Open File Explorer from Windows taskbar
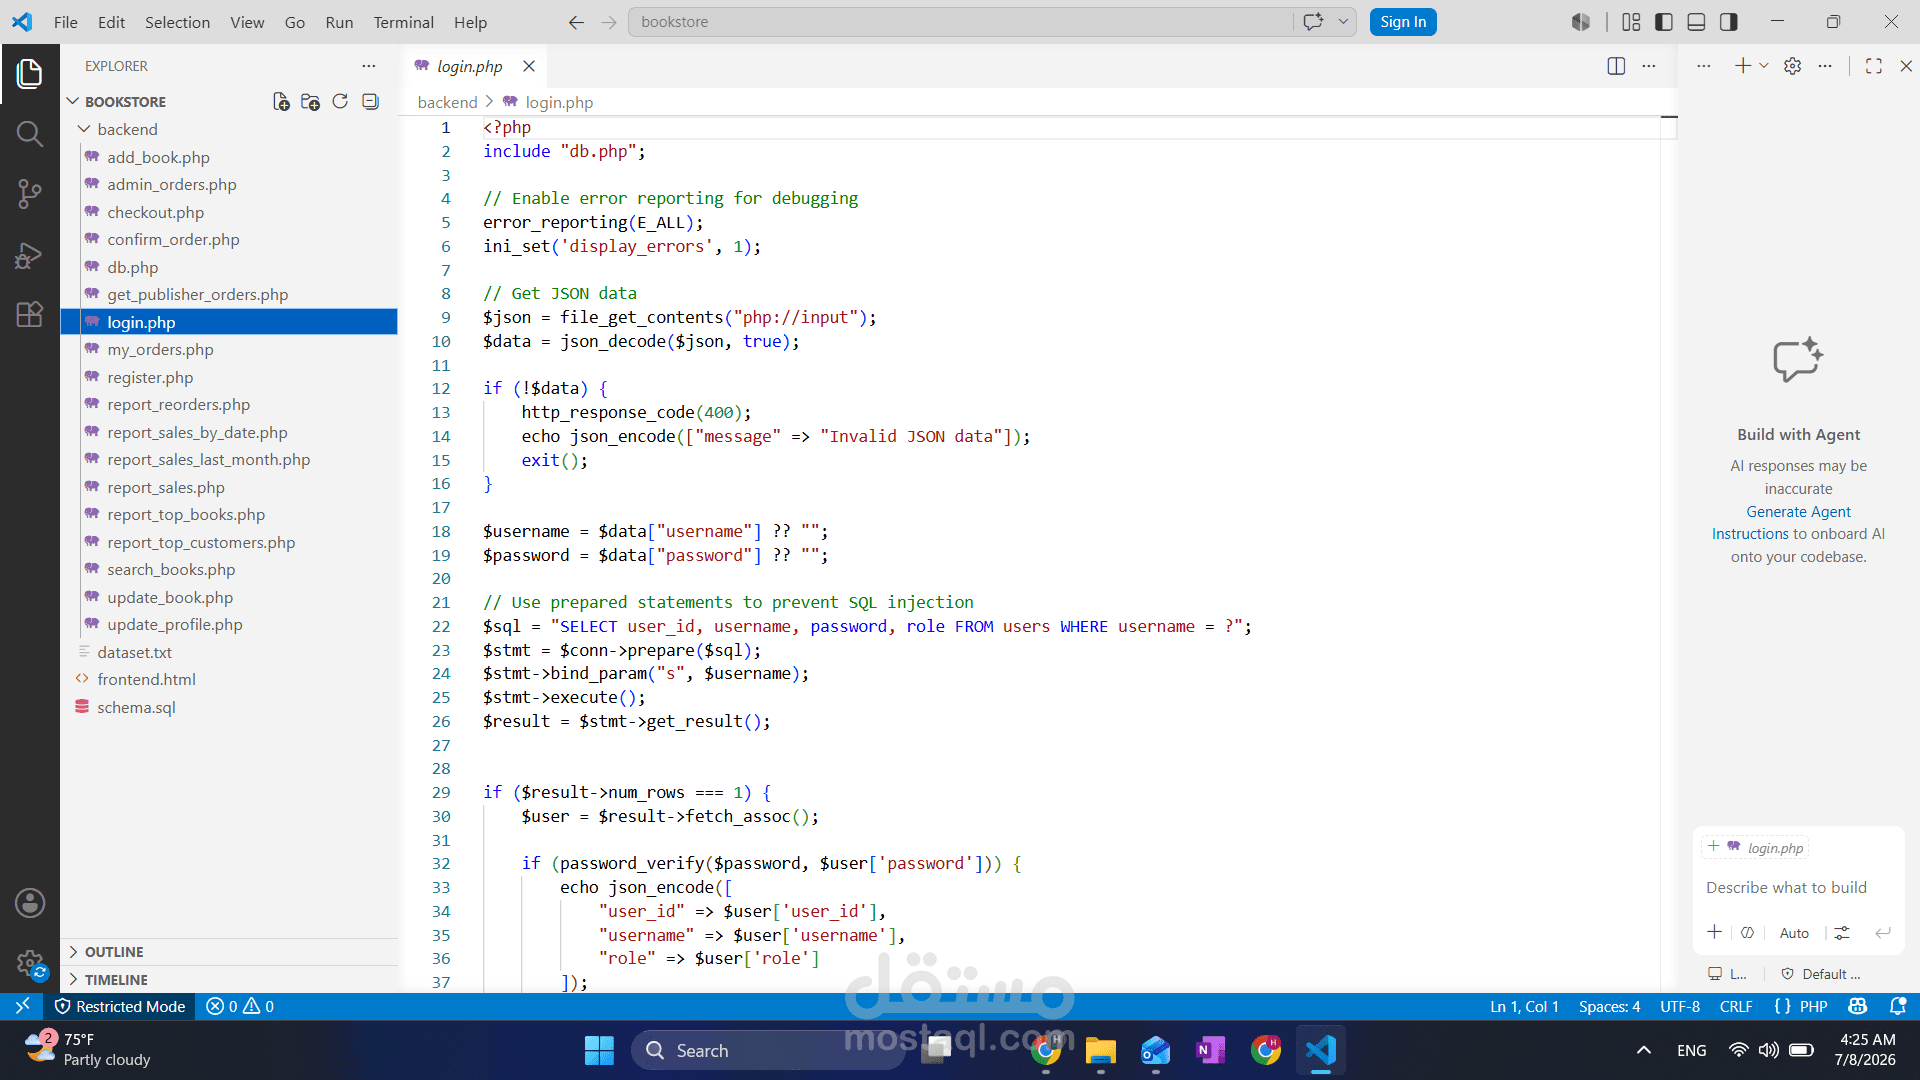The height and width of the screenshot is (1080, 1920). tap(1100, 1051)
